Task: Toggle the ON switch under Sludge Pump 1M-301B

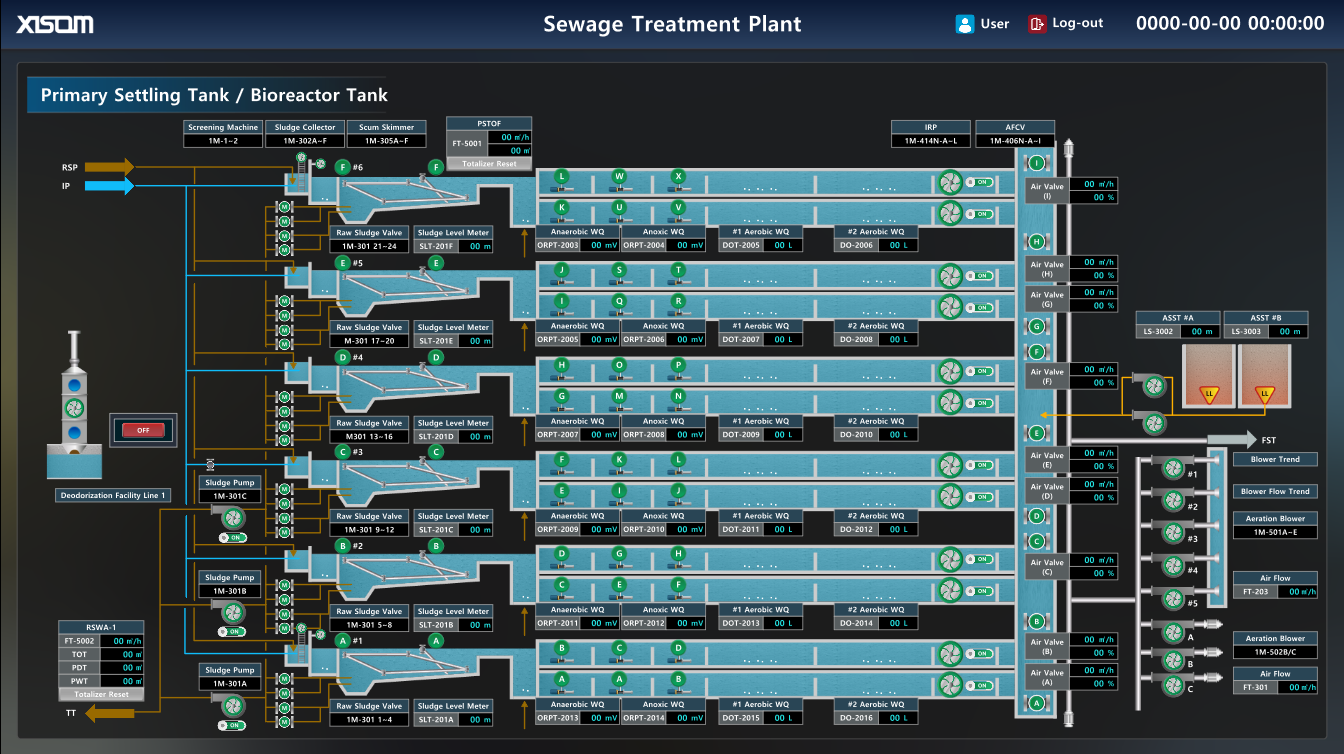Action: [232, 631]
